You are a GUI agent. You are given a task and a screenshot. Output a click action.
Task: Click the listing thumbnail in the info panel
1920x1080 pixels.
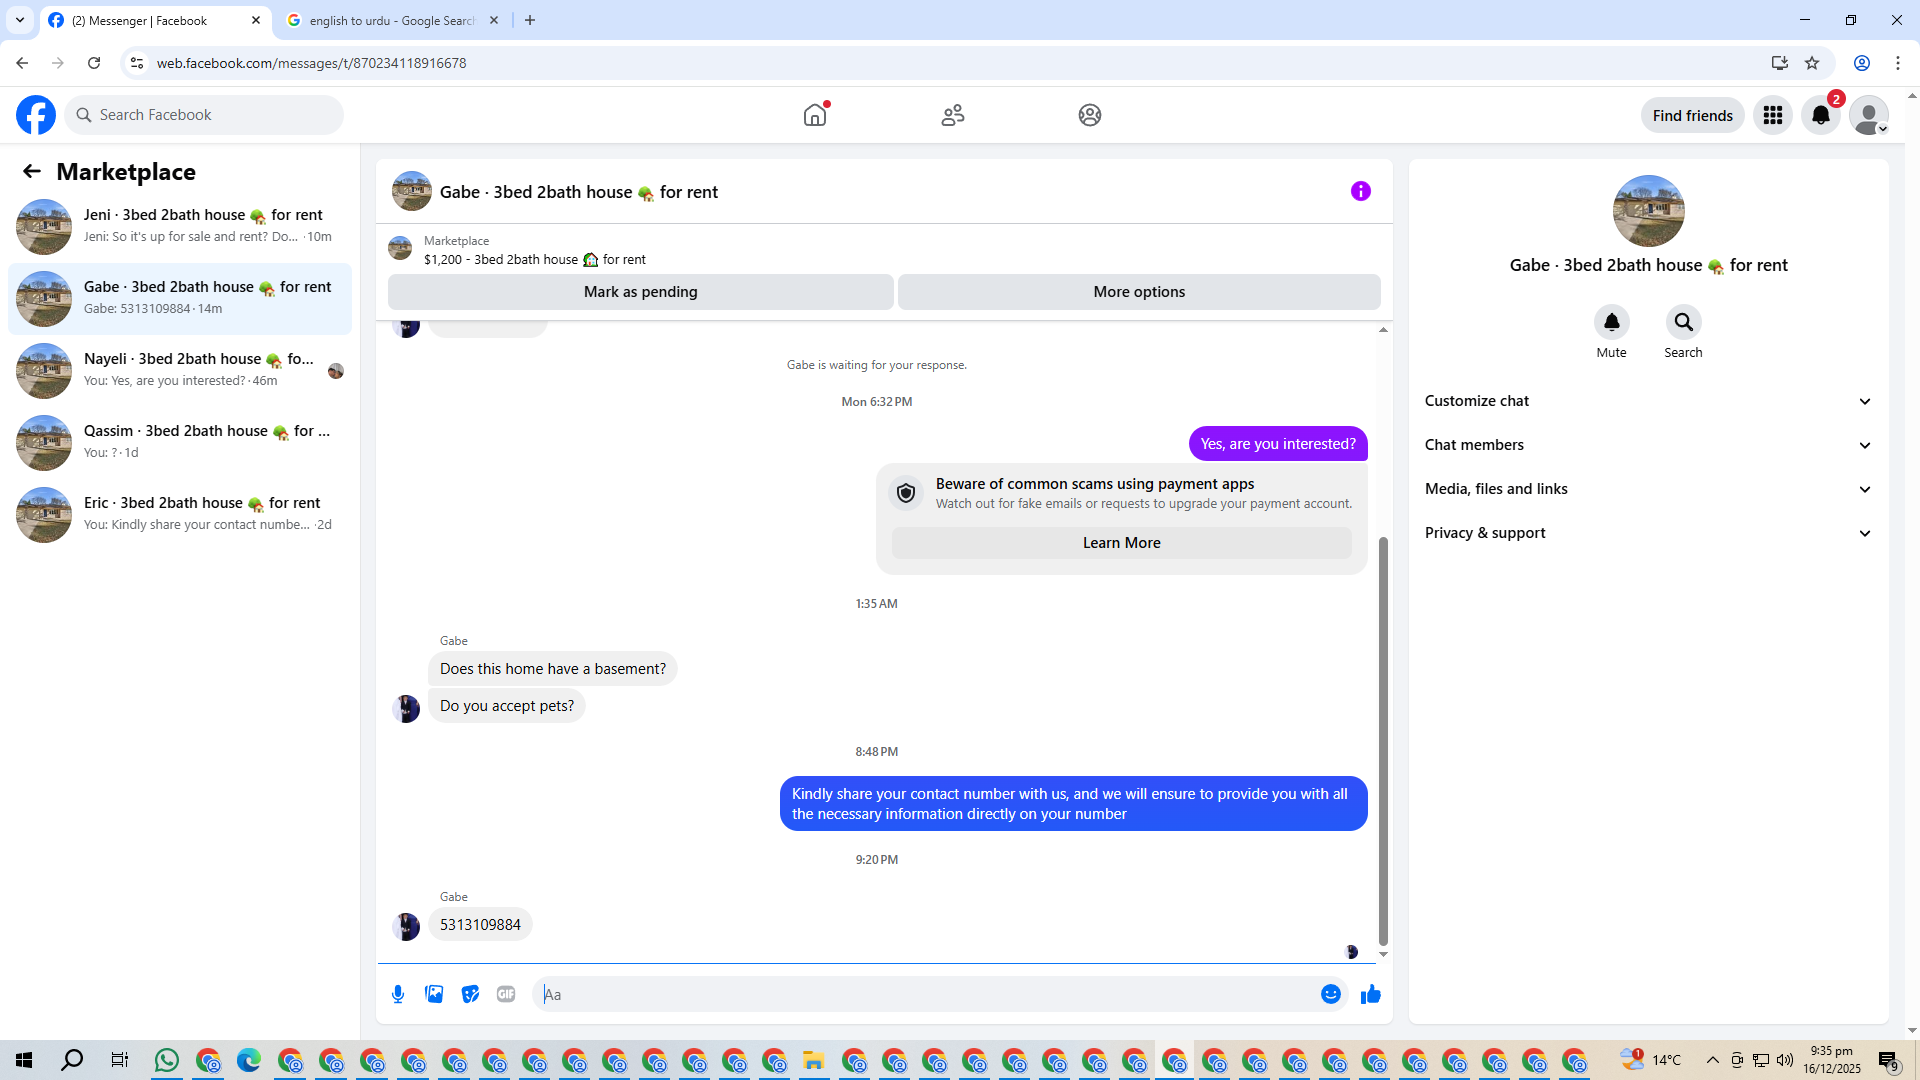(1649, 211)
